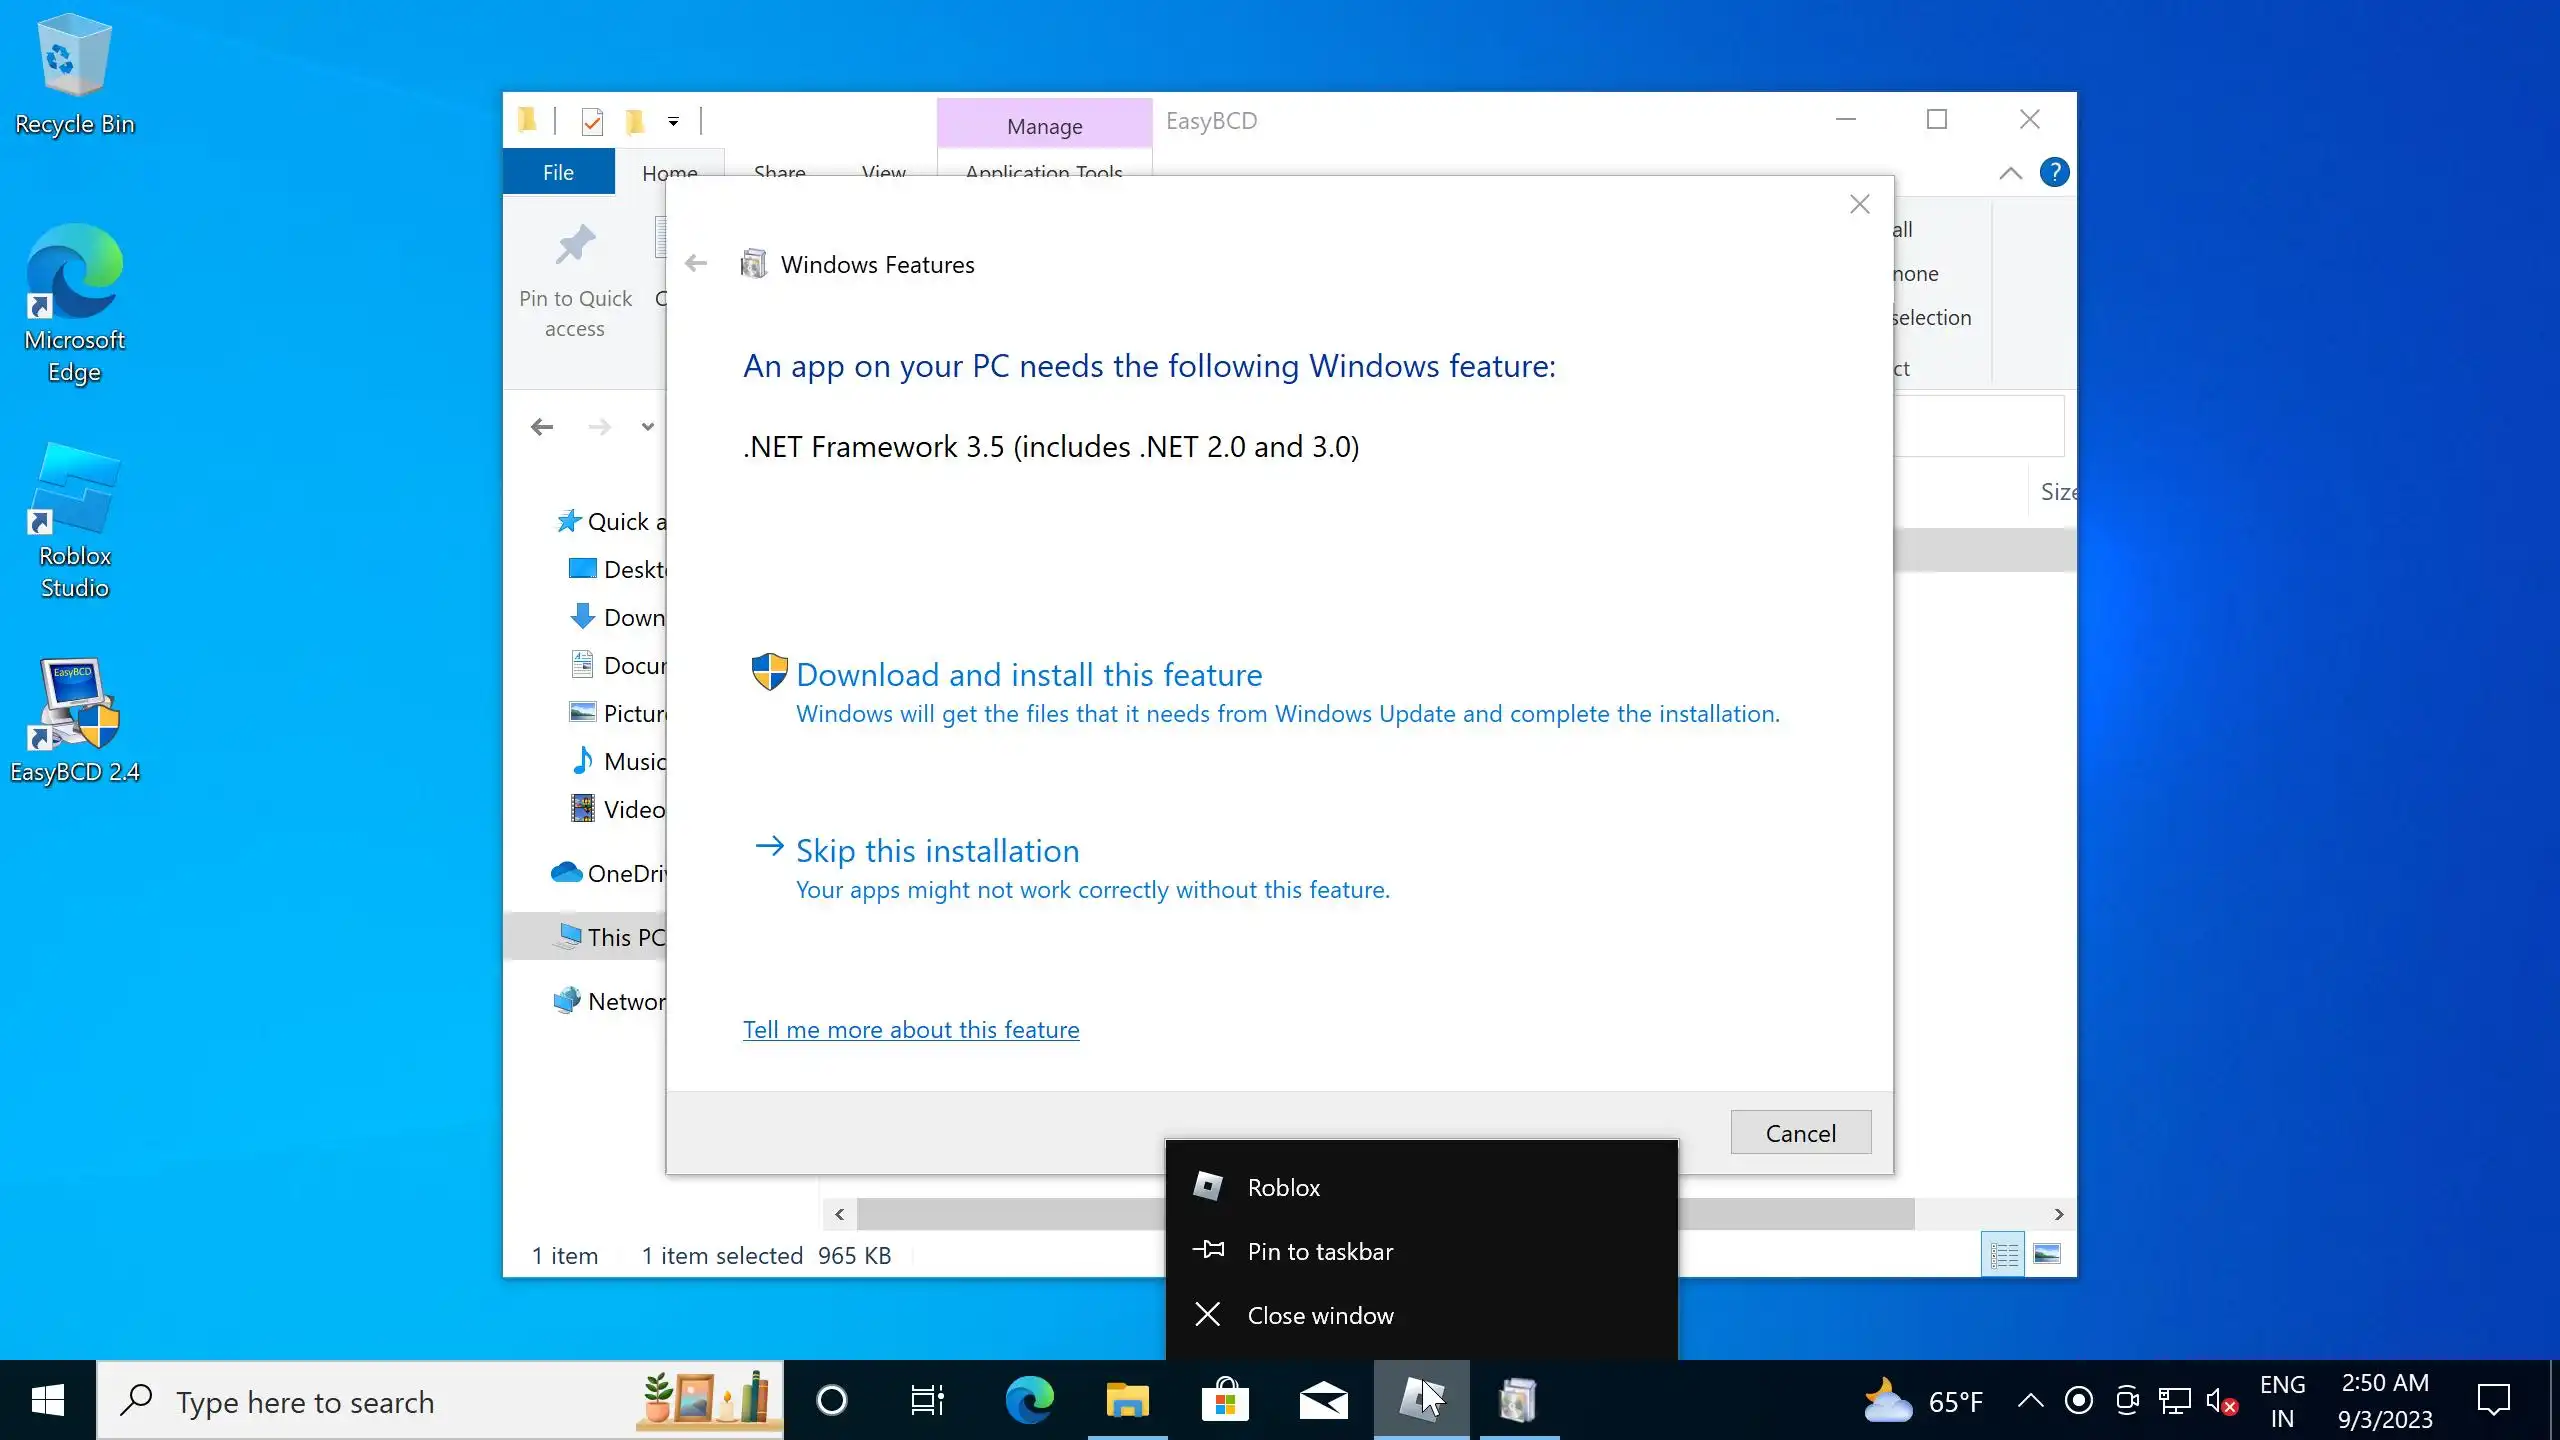Open the File tab in Explorer ribbon

557,172
